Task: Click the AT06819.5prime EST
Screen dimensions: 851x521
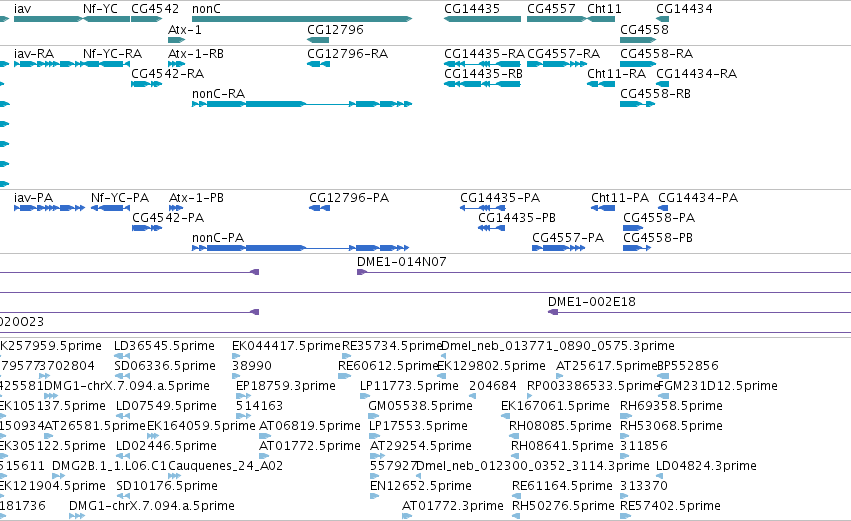Action: pyautogui.click(x=265, y=436)
